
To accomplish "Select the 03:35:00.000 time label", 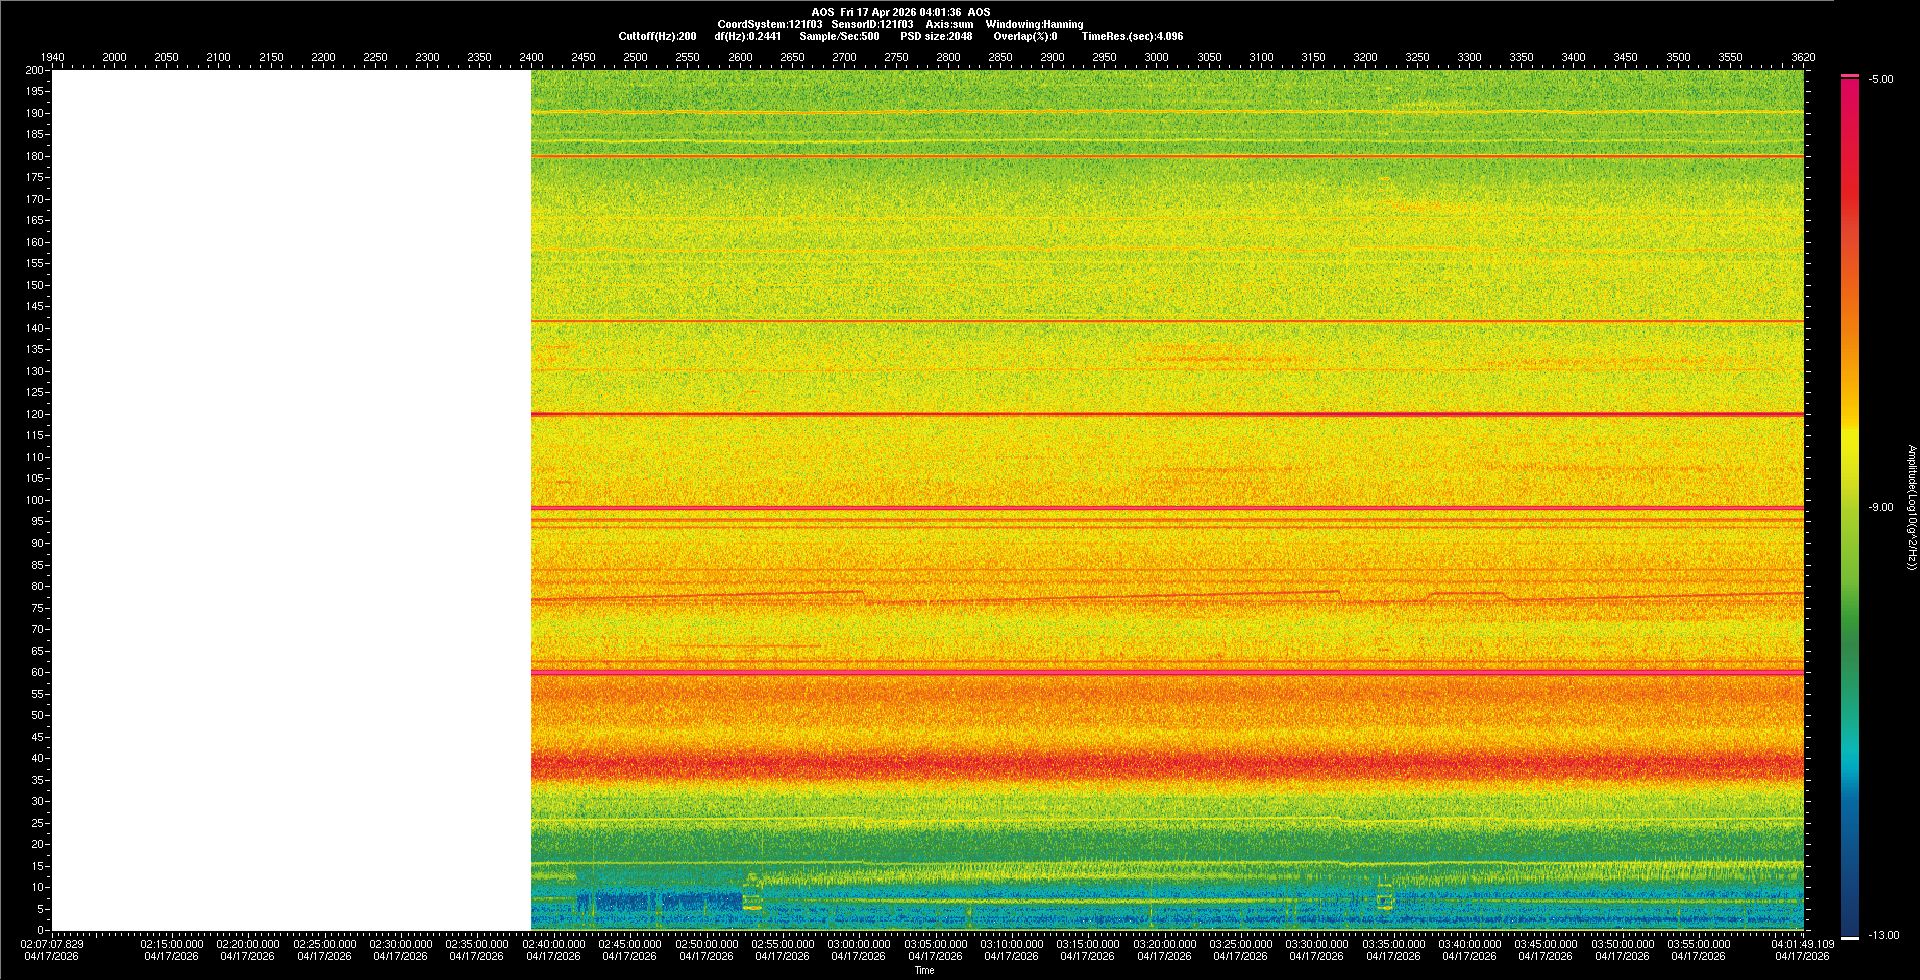I will pos(1393,944).
